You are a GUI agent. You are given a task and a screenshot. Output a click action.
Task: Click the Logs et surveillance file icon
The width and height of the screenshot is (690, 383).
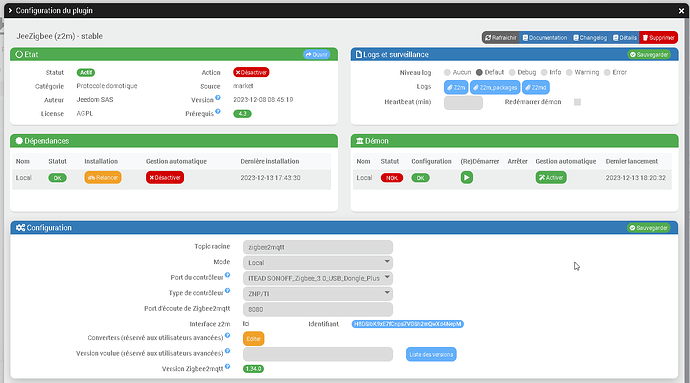pyautogui.click(x=359, y=55)
